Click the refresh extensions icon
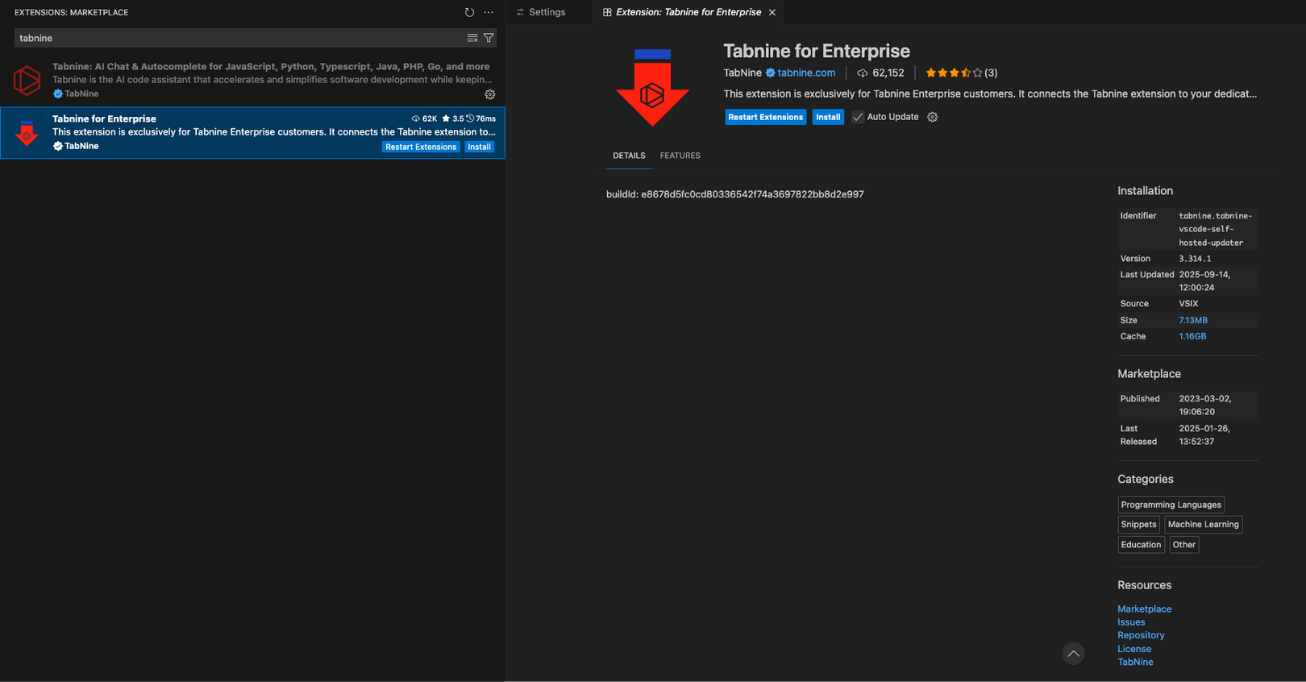Screen dimensions: 1306x682 point(469,12)
